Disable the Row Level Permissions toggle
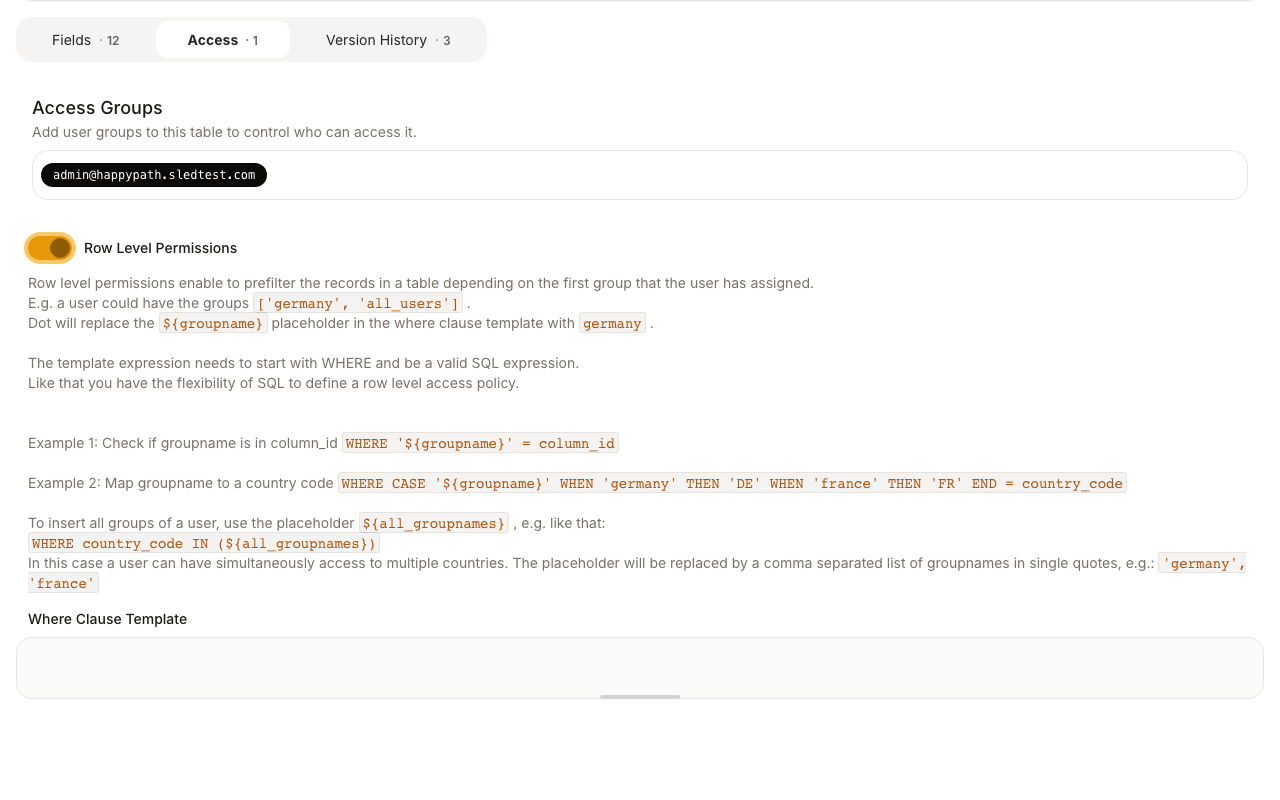 pos(50,248)
